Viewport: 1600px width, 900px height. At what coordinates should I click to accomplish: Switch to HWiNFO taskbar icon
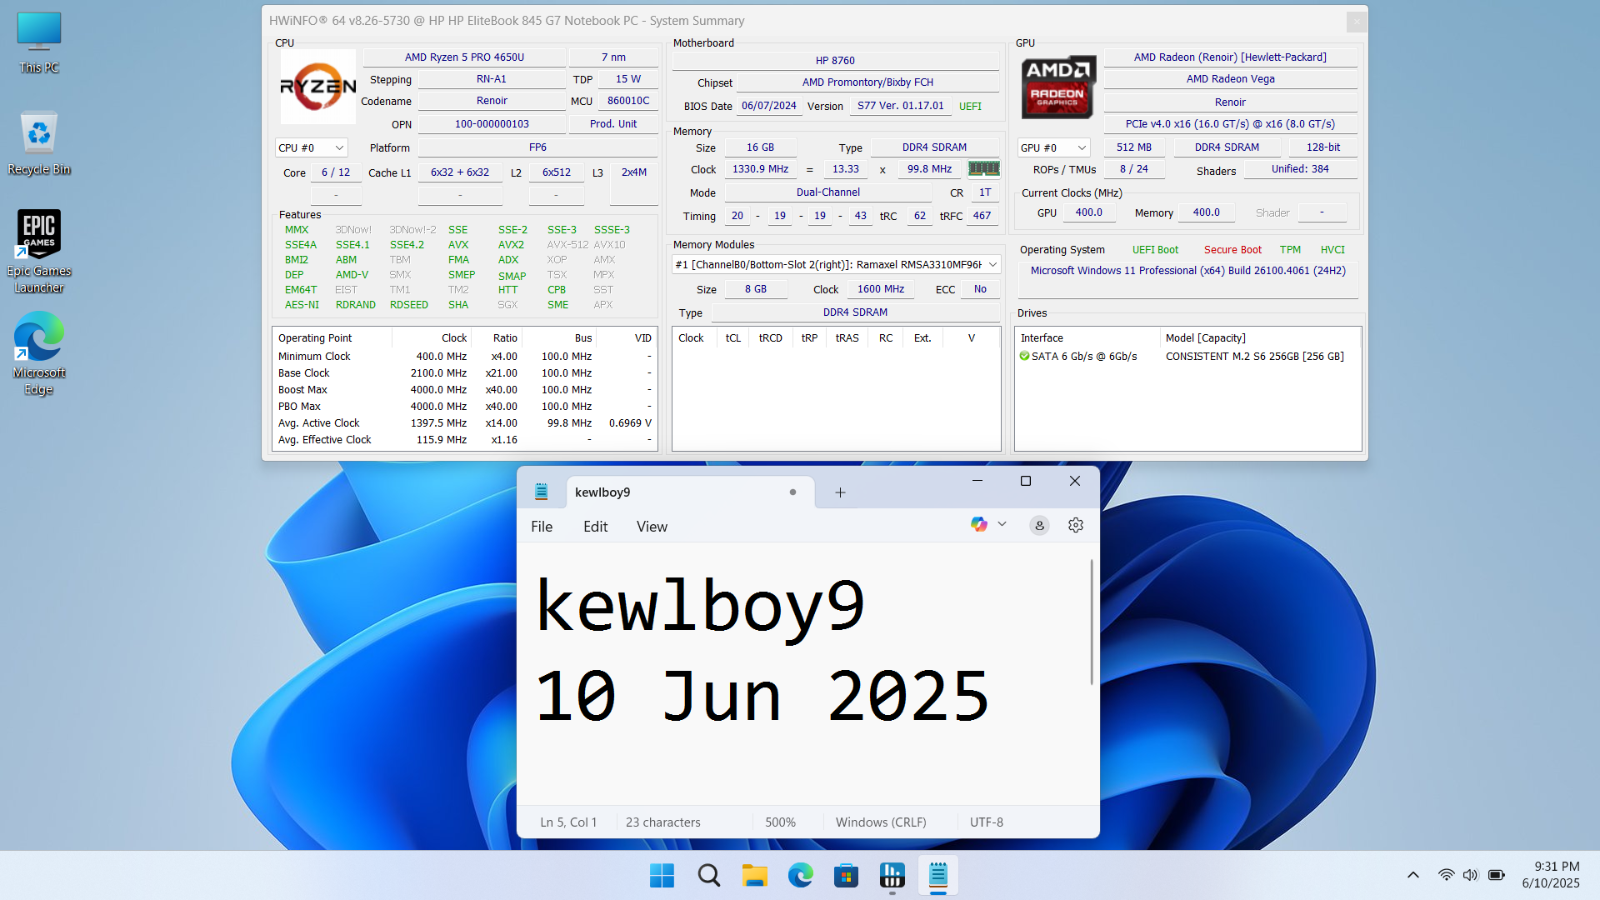coord(892,876)
